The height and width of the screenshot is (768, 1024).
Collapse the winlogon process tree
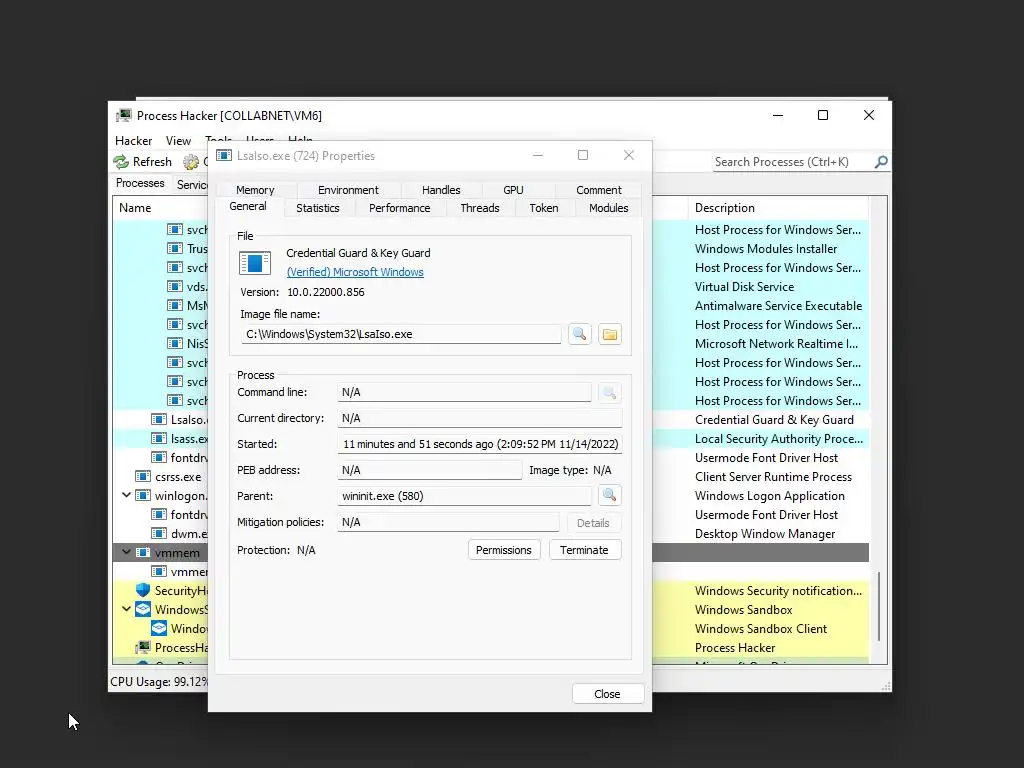(126, 495)
